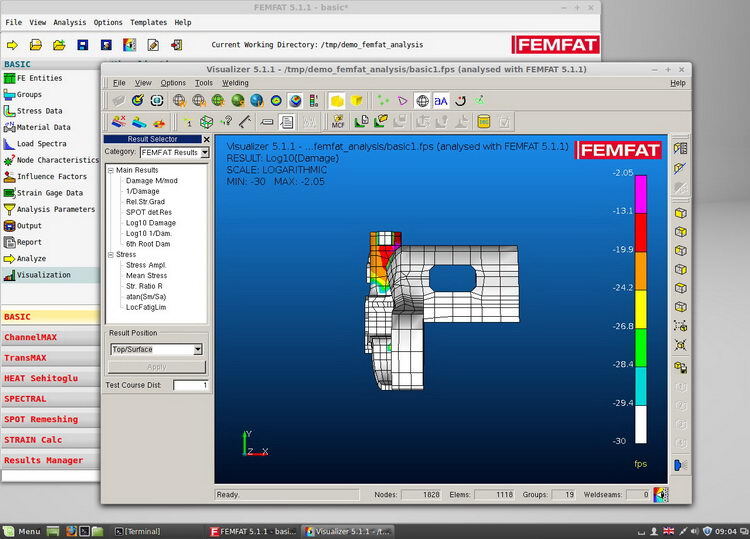Click the Node Characteristics sidebar icon

tap(9, 160)
